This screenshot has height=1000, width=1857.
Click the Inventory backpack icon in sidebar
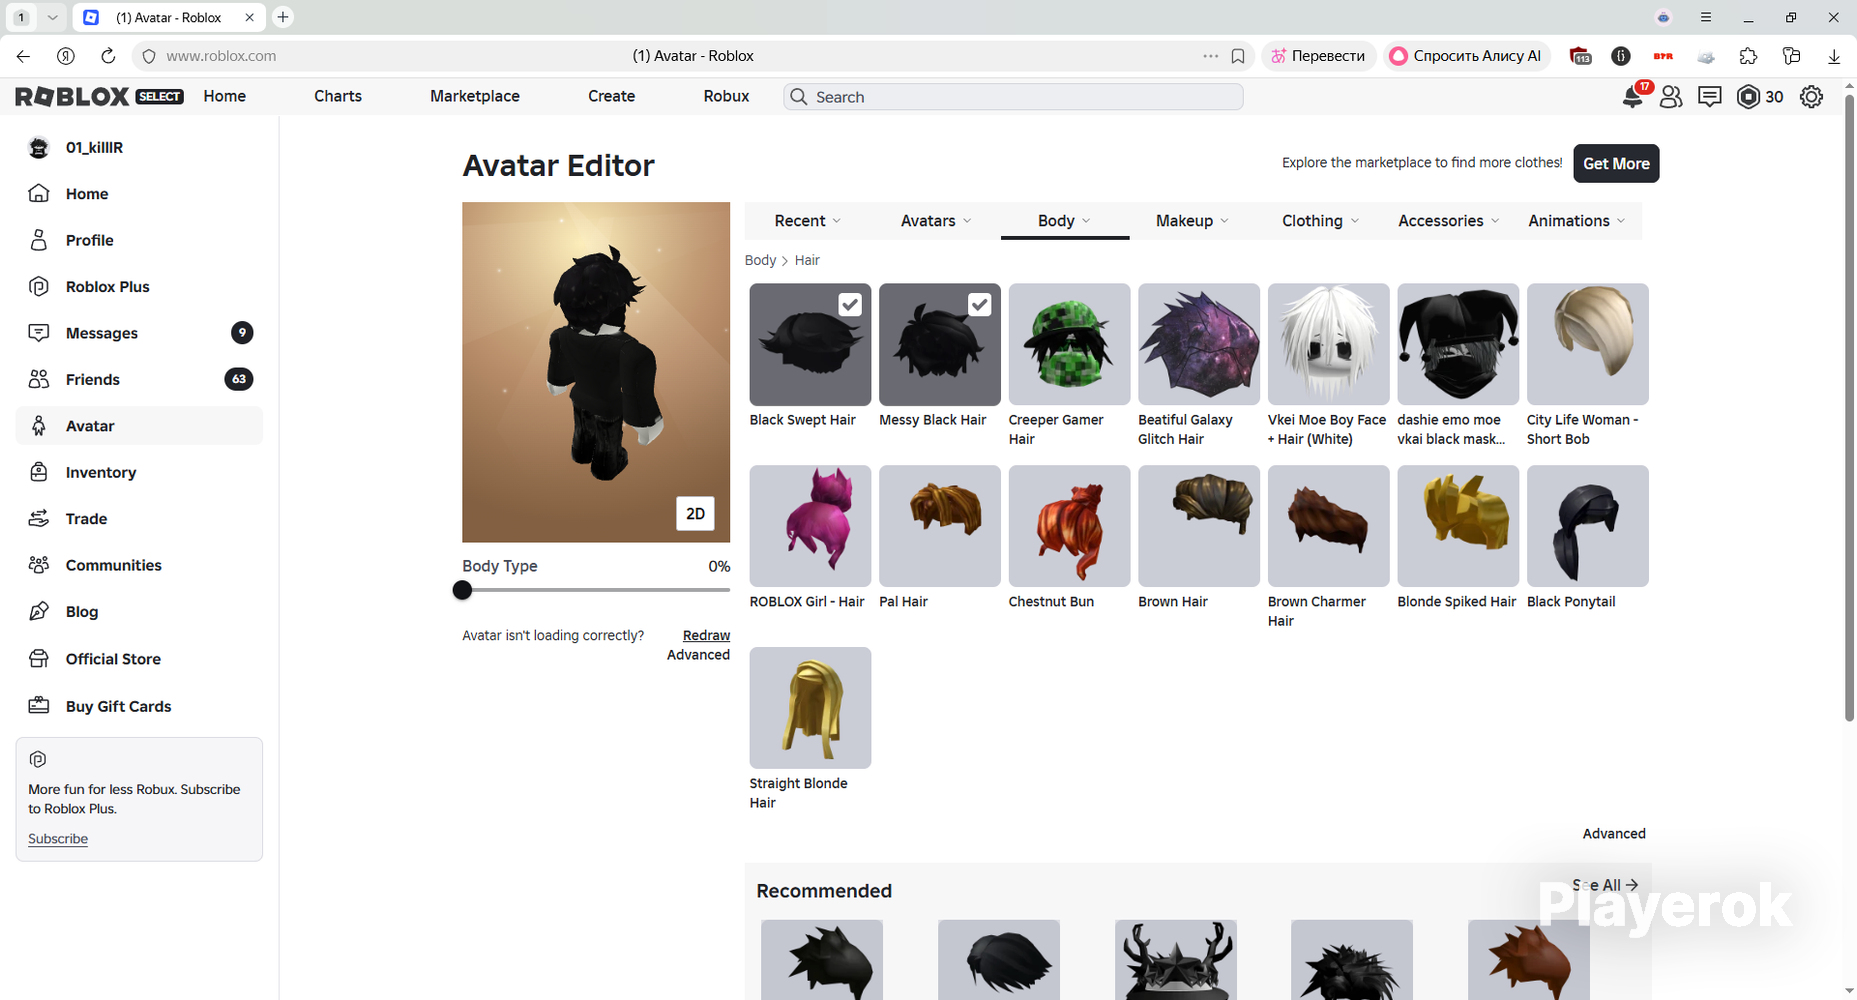[39, 472]
